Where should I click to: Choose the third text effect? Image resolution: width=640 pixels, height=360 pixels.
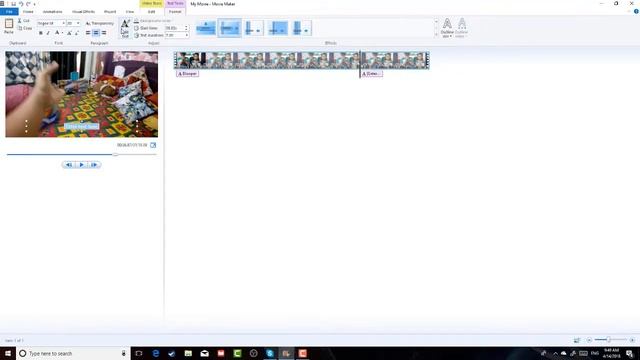point(253,28)
